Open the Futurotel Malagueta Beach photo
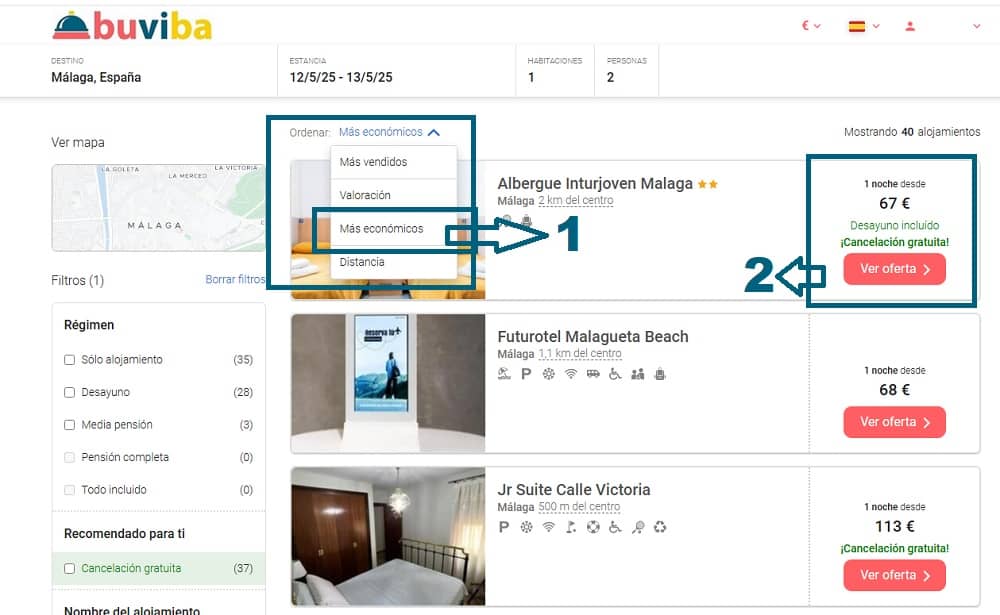Image resolution: width=1000 pixels, height=615 pixels. (x=388, y=383)
